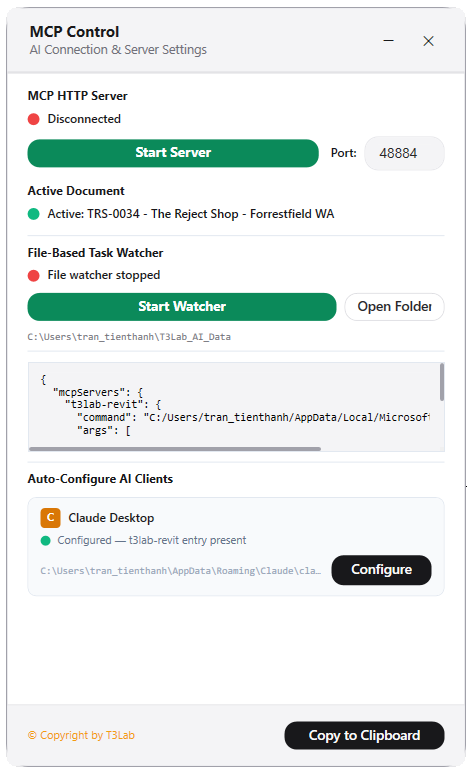Click the Copyright by T3Lab text
Viewport: 471px width, 775px height.
pyautogui.click(x=82, y=735)
